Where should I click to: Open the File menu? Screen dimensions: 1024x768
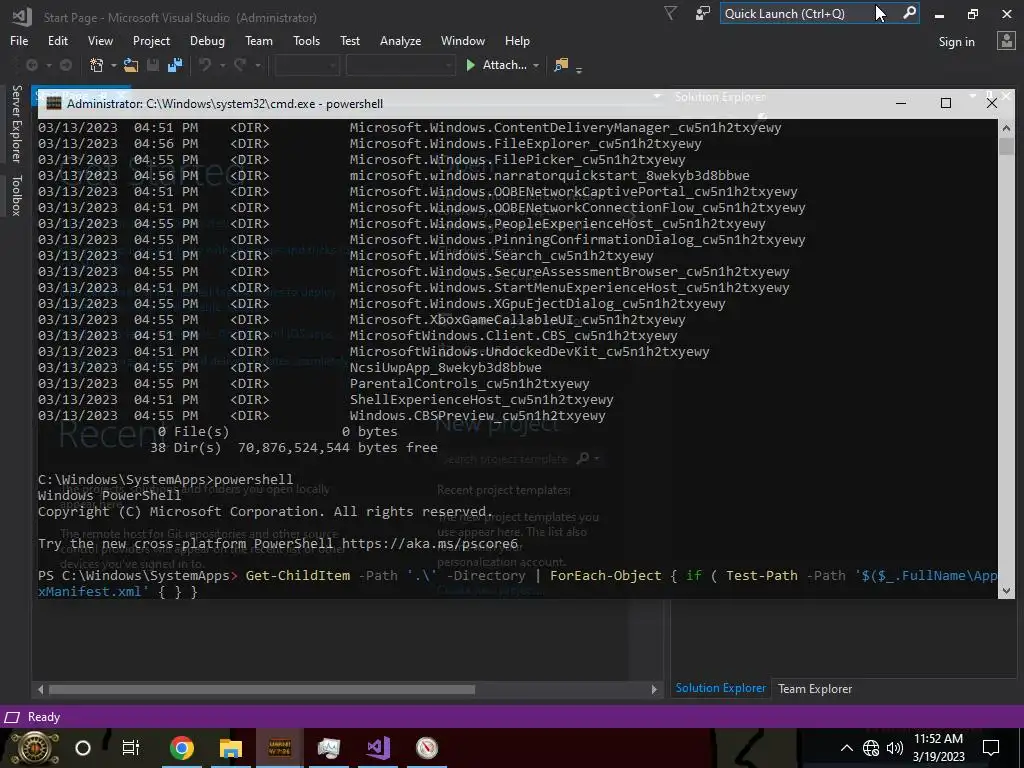tap(19, 40)
